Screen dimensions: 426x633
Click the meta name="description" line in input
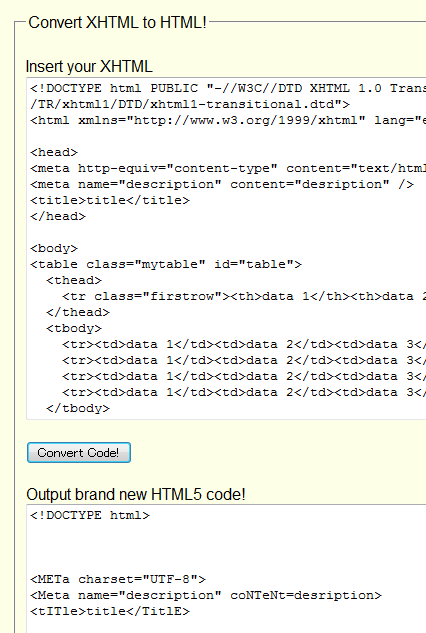pos(222,184)
